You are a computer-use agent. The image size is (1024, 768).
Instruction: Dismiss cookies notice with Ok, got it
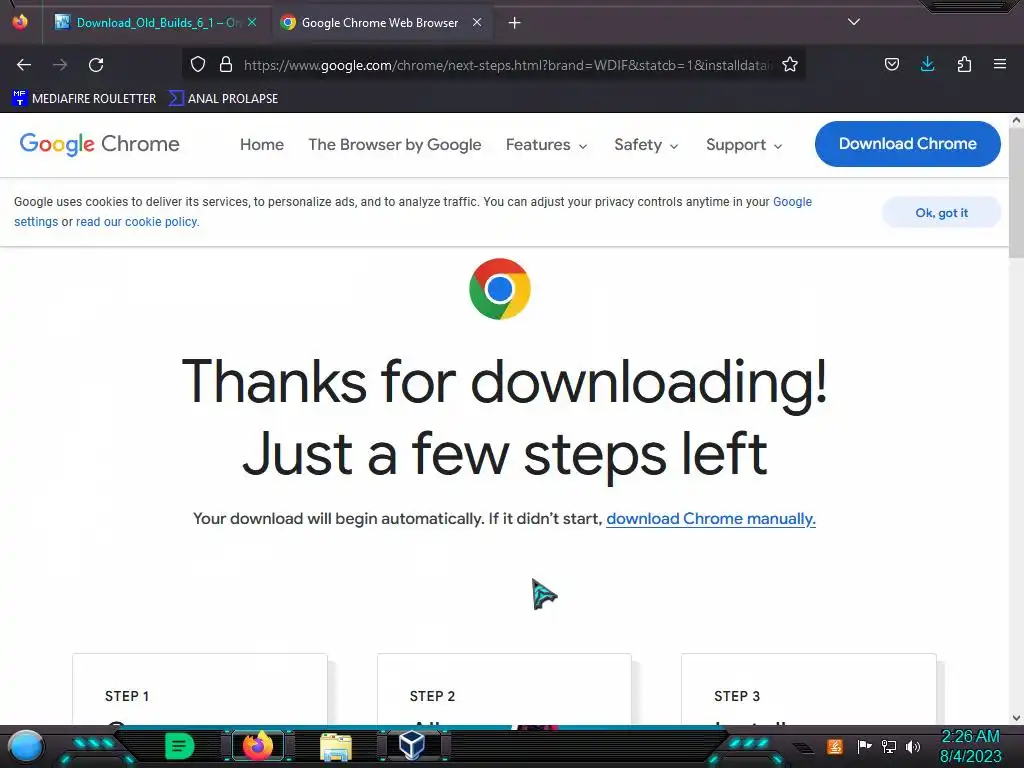941,213
